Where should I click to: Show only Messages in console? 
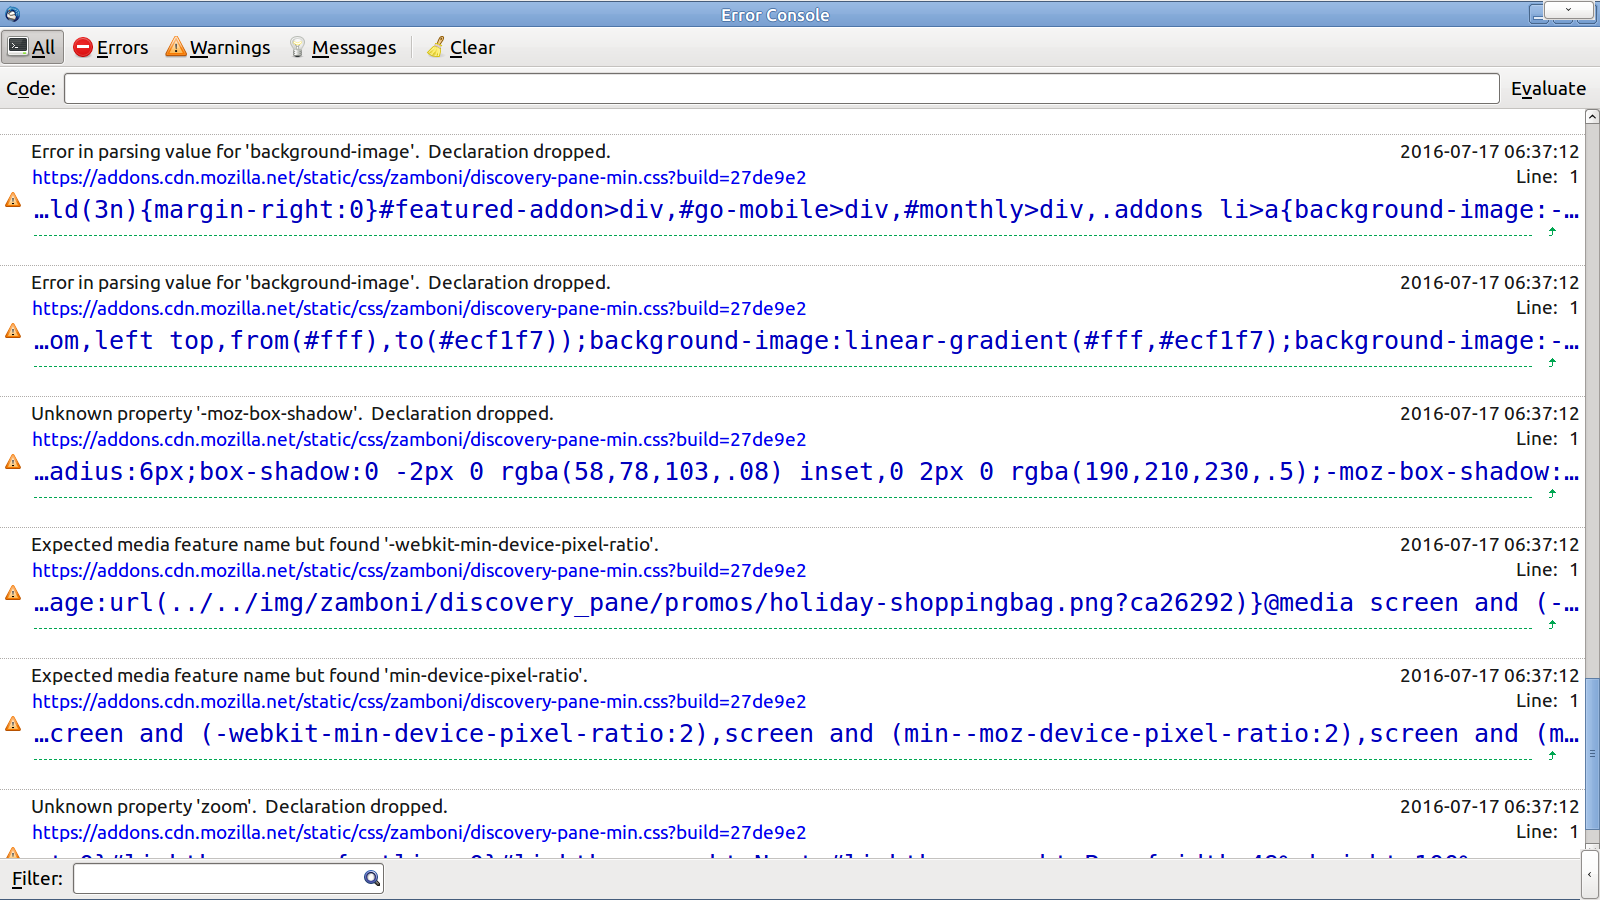[343, 47]
